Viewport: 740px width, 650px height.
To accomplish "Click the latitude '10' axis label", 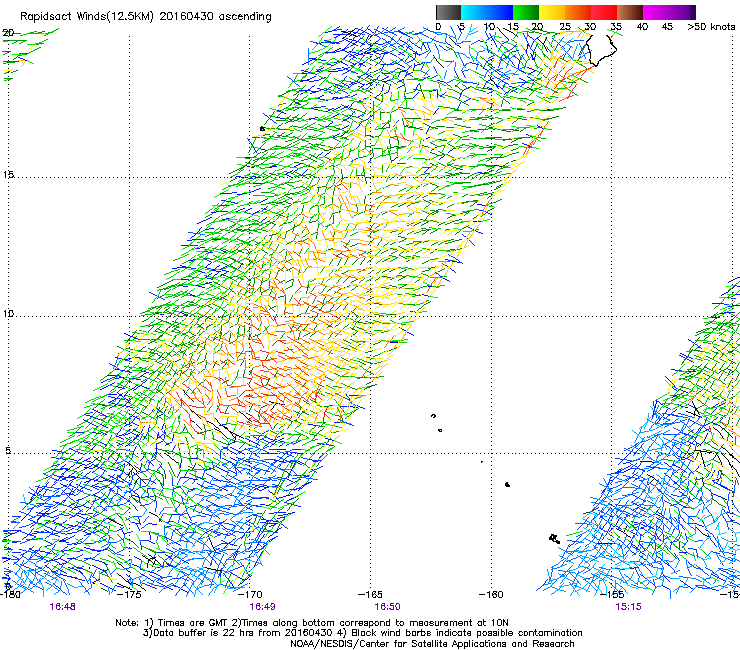I will [8, 313].
